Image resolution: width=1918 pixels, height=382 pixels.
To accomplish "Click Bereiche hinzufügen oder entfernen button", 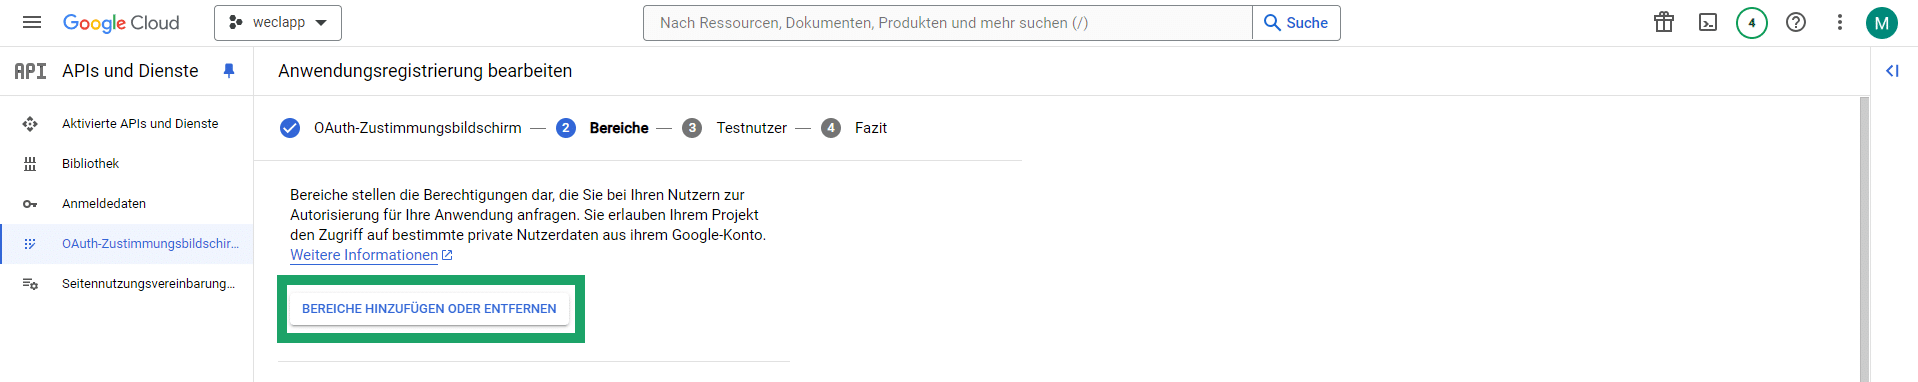I will click(x=429, y=309).
